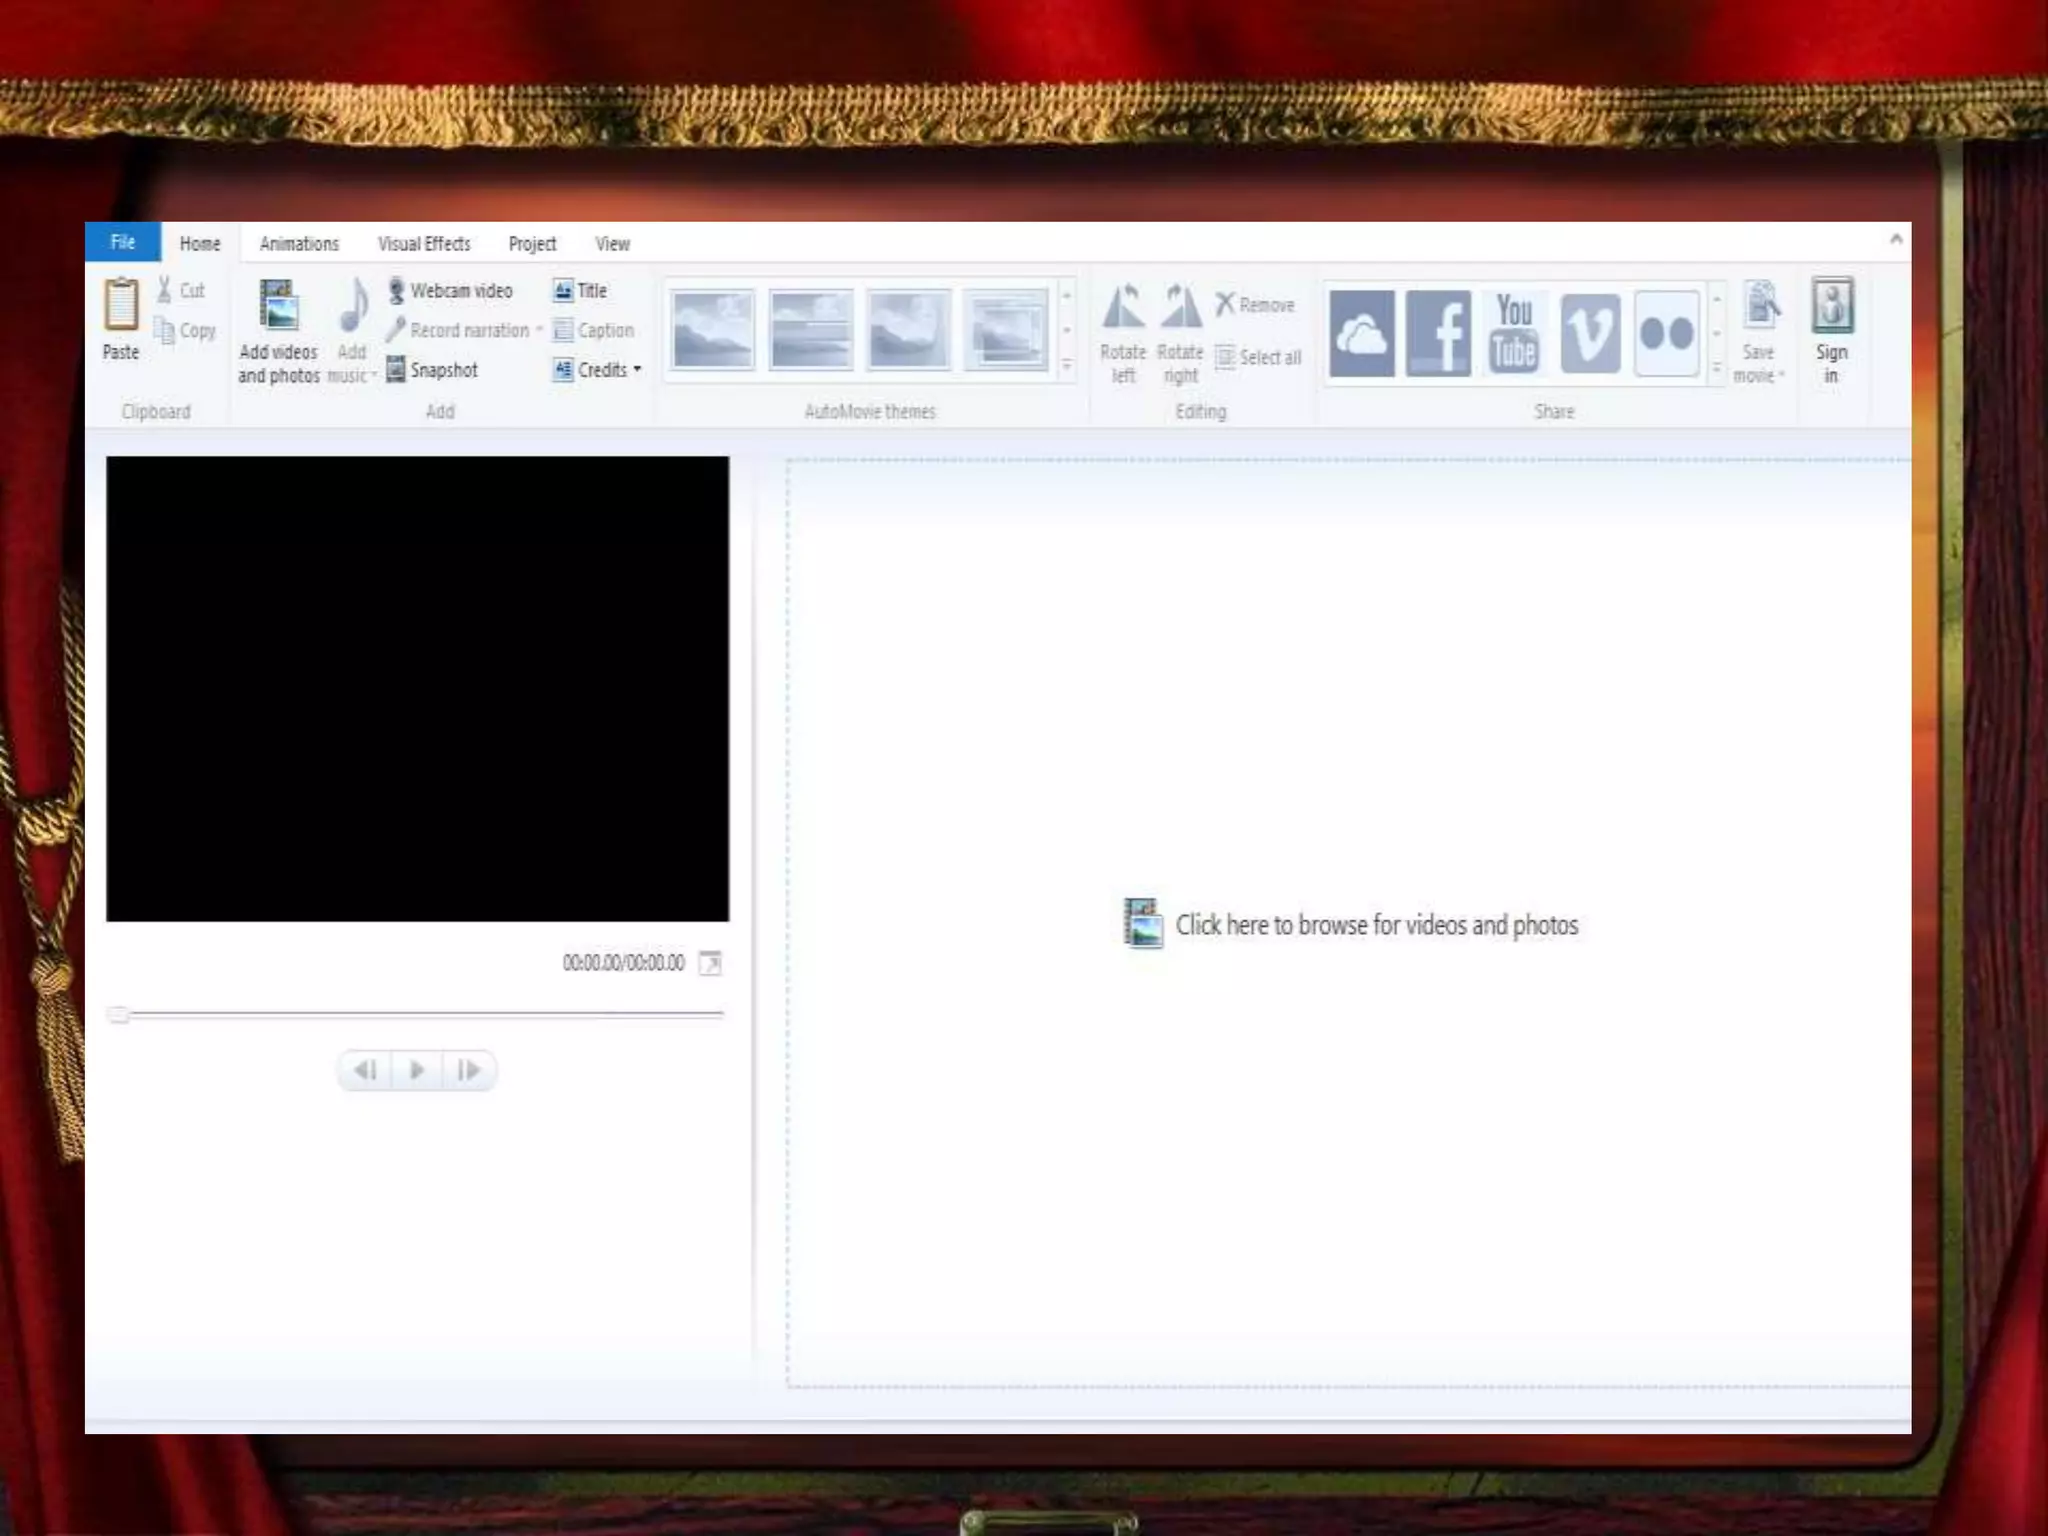2048x1536 pixels.
Task: Switch to the Visual Effects tab
Action: [424, 244]
